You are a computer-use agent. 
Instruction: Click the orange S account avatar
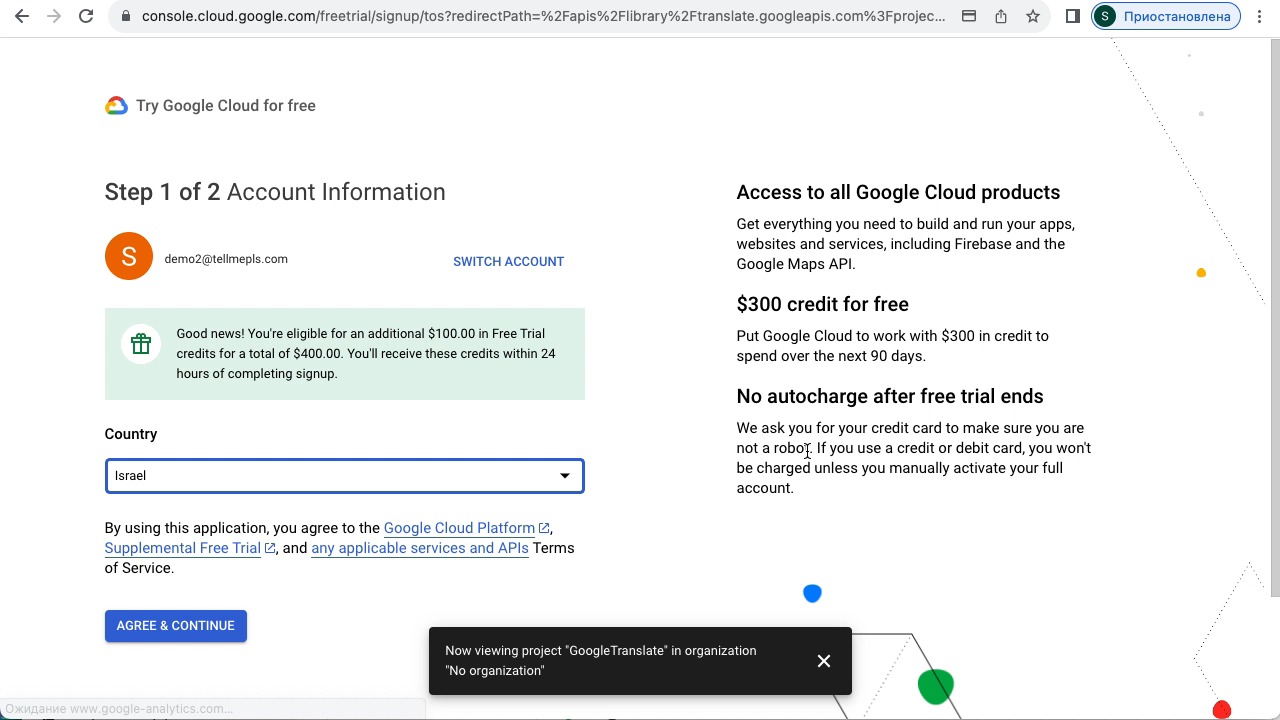(x=129, y=256)
